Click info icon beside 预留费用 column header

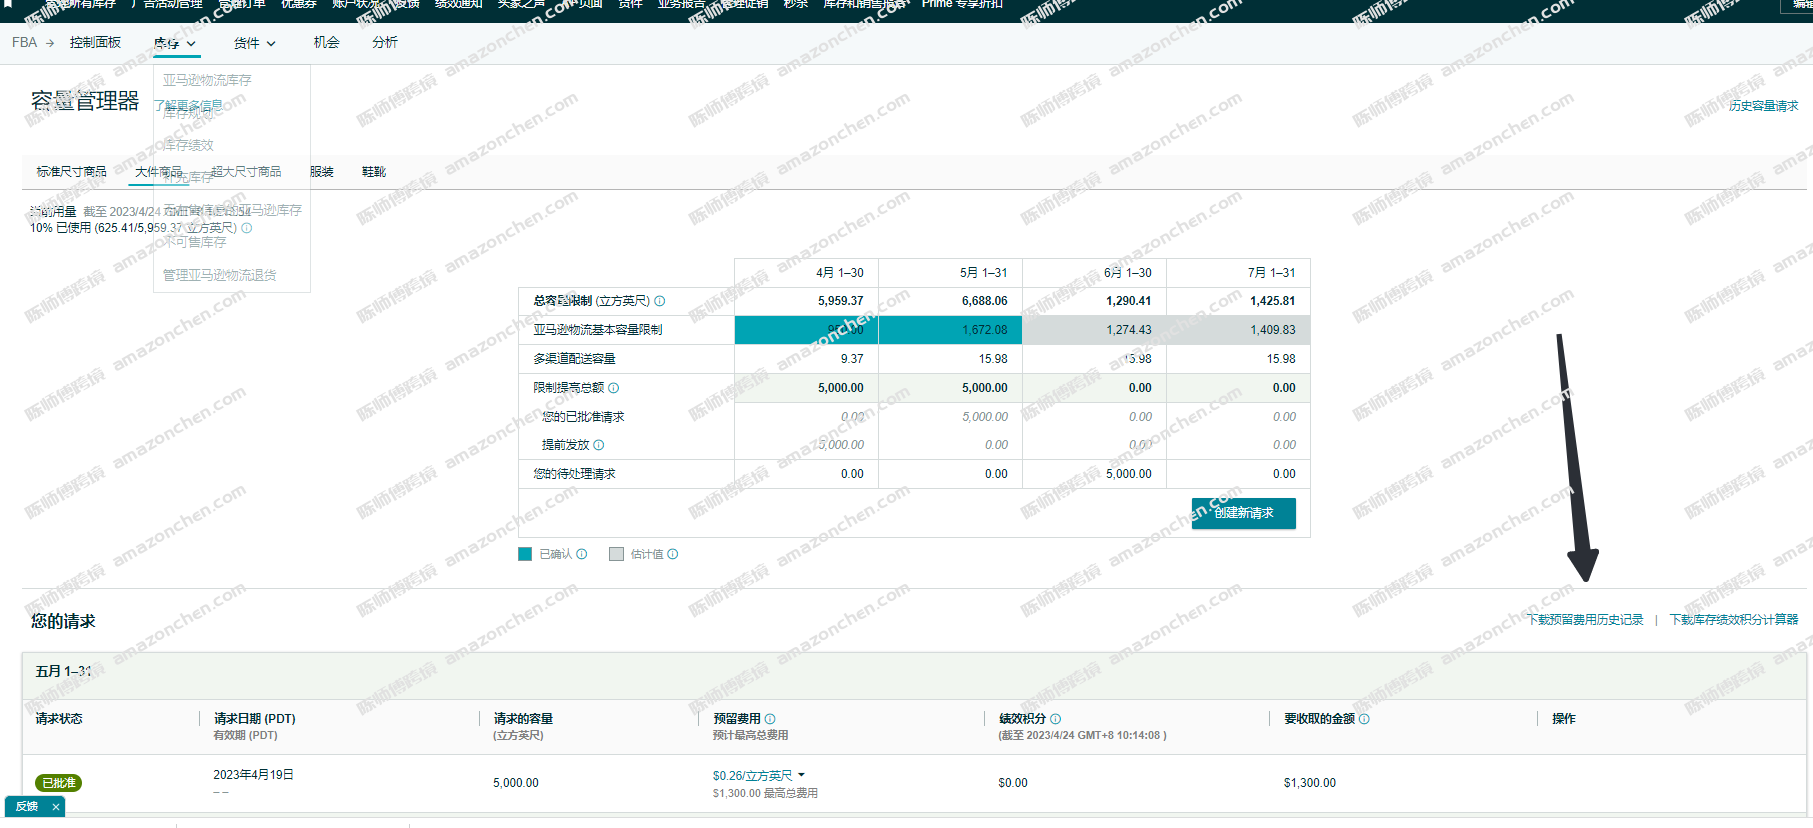[x=770, y=719]
